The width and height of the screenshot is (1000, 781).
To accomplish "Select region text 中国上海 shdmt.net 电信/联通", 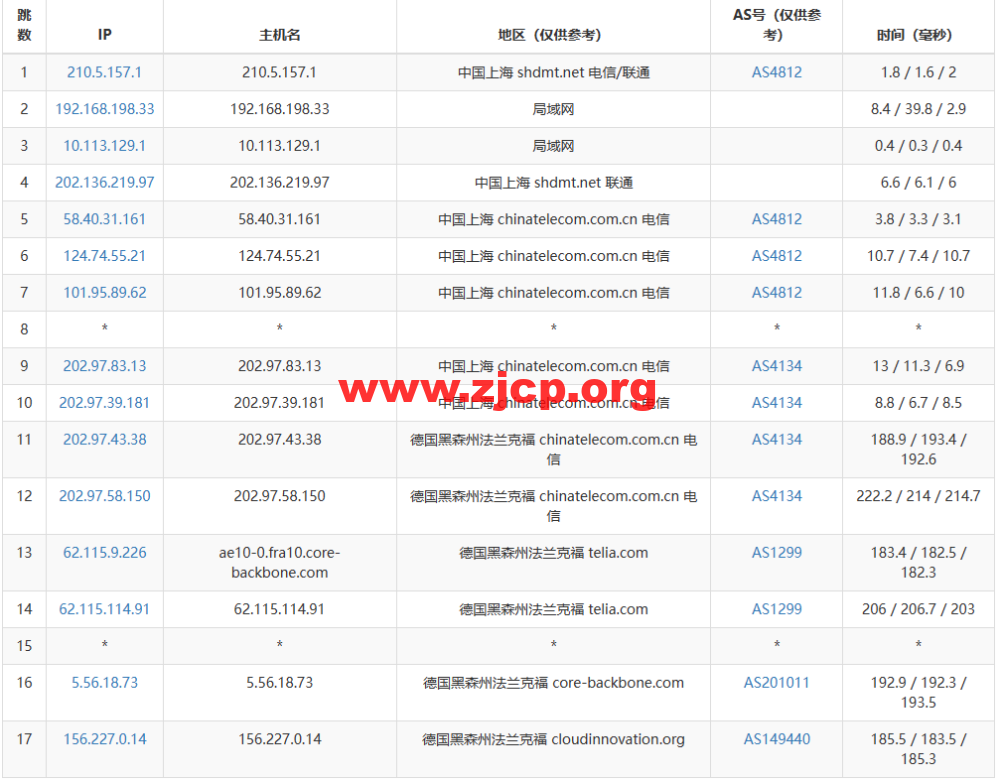I will (553, 72).
